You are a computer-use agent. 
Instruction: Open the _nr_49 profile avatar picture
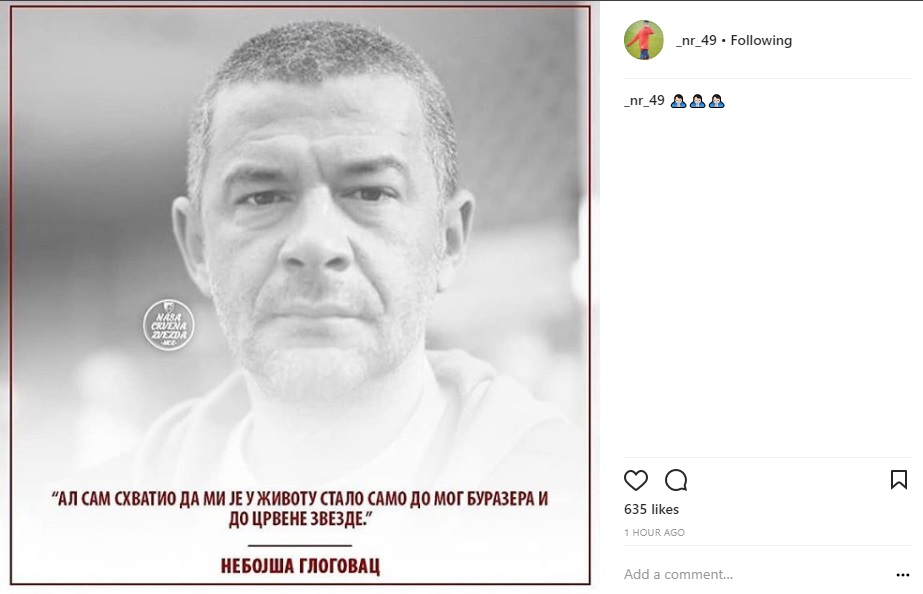click(x=643, y=40)
